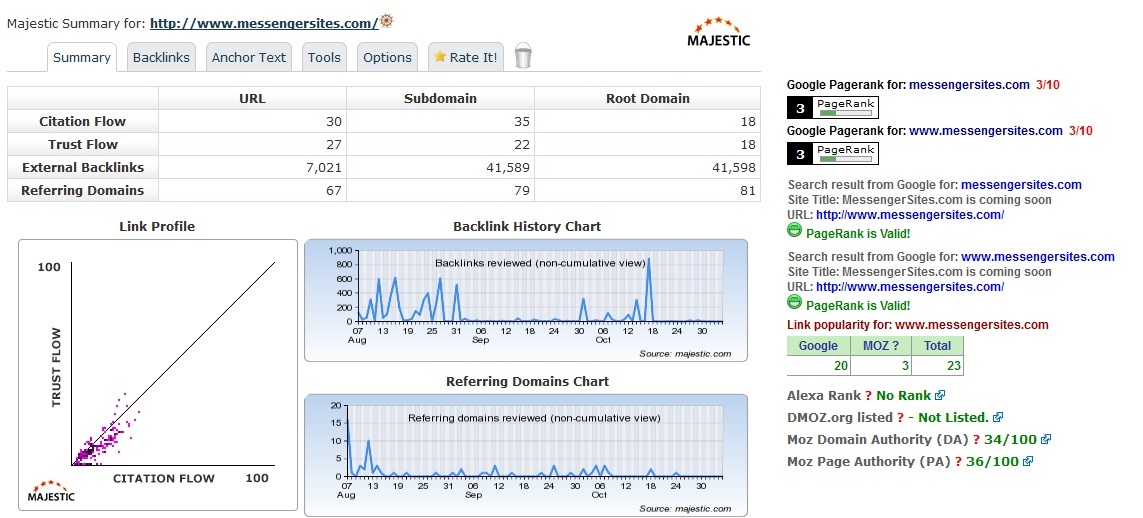Click the trash bucket icon after Rate It
The width and height of the screenshot is (1143, 518).
(523, 56)
